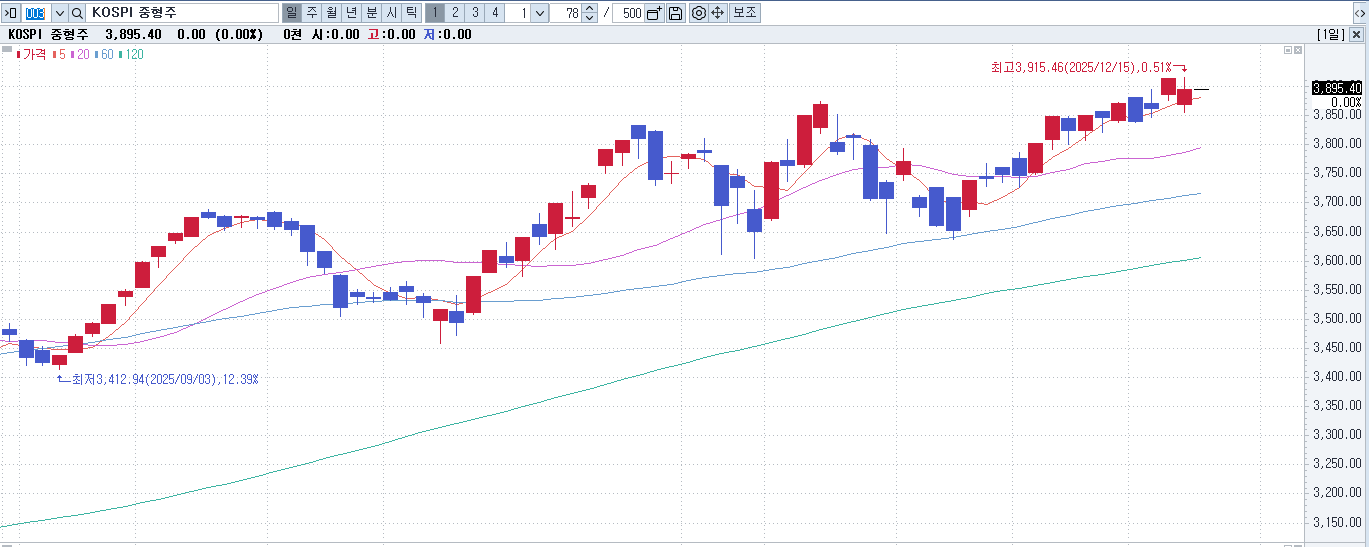Screen dimensions: 1369x547
Task: Click the save chart floppy disk icon
Action: (676, 13)
